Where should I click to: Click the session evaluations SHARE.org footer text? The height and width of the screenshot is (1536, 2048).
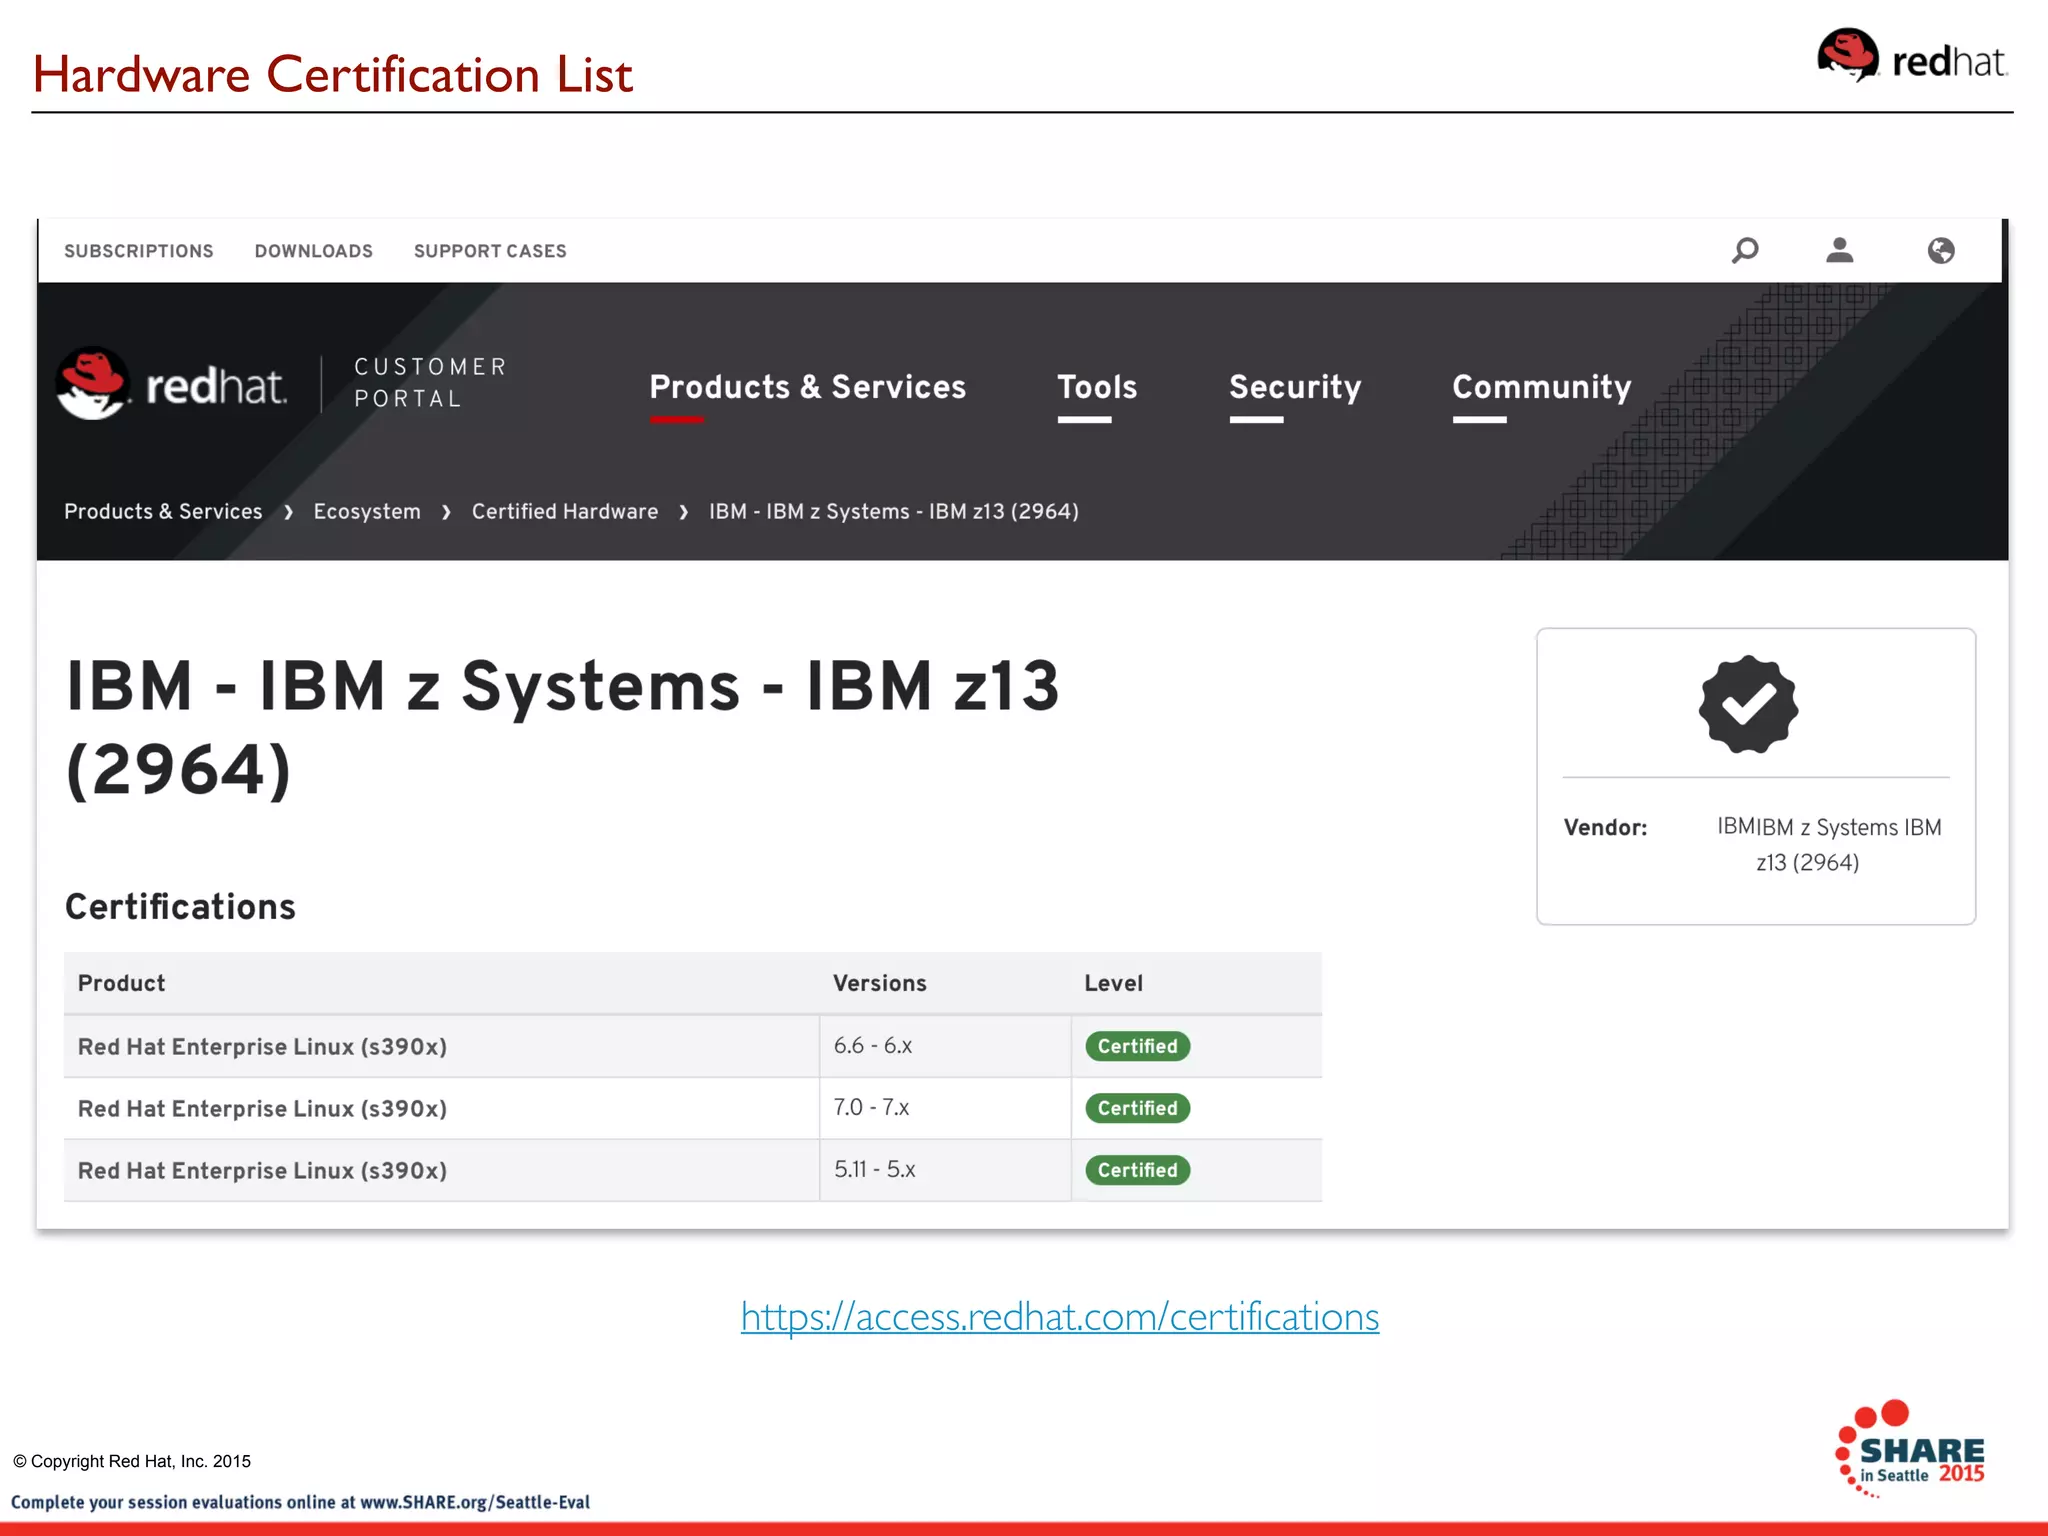[x=300, y=1502]
